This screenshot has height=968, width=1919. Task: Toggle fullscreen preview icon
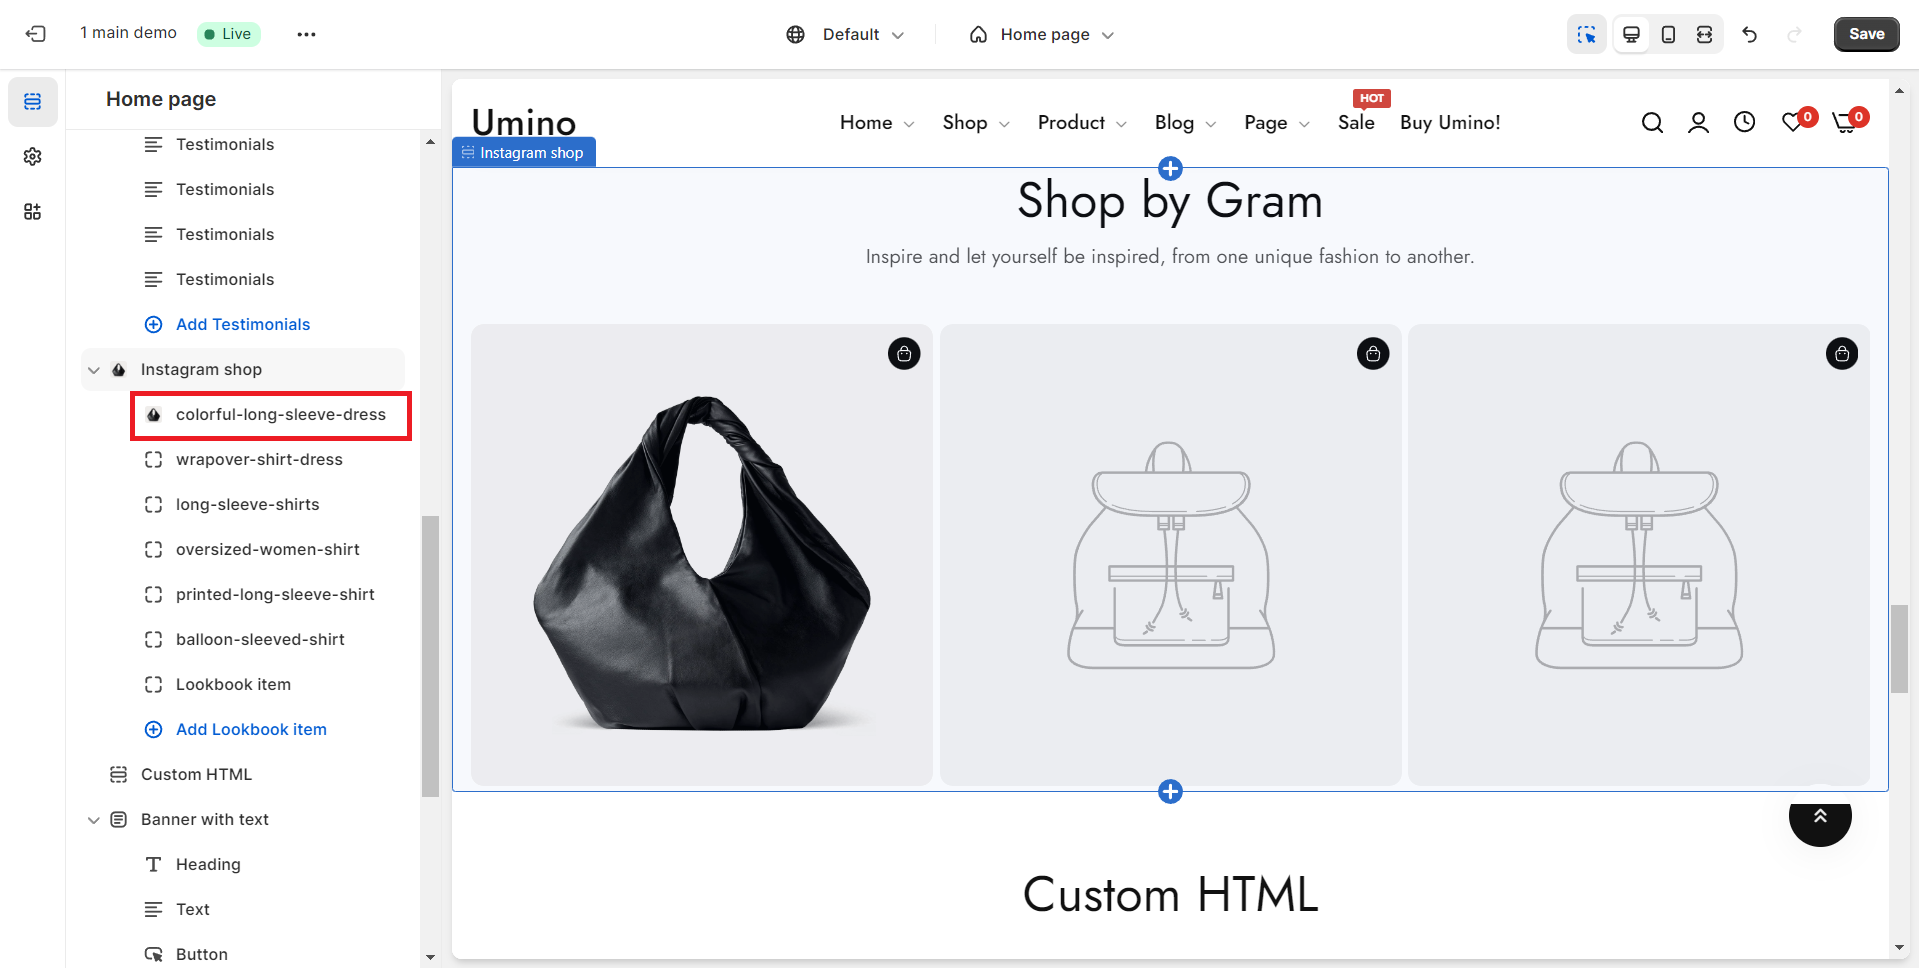tap(1705, 35)
